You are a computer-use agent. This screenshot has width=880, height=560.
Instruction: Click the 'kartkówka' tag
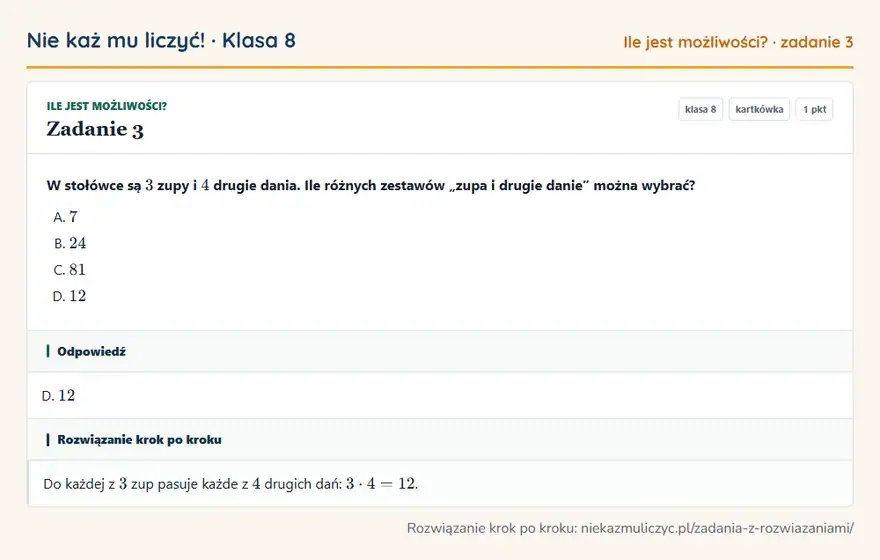(759, 109)
